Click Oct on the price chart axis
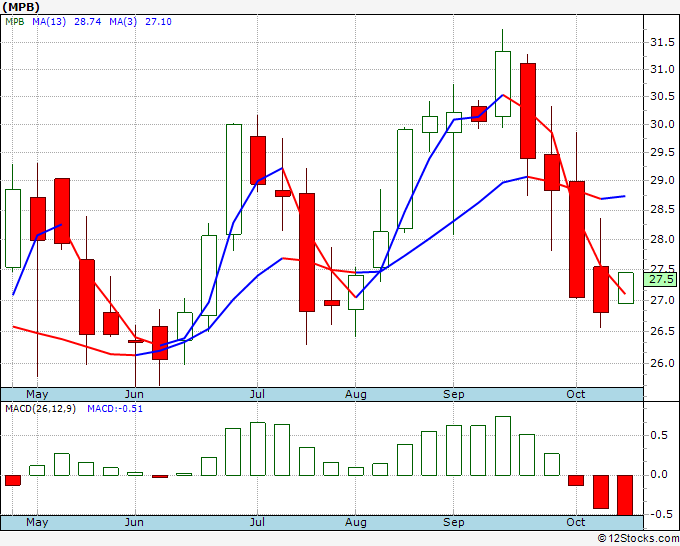 pos(575,394)
